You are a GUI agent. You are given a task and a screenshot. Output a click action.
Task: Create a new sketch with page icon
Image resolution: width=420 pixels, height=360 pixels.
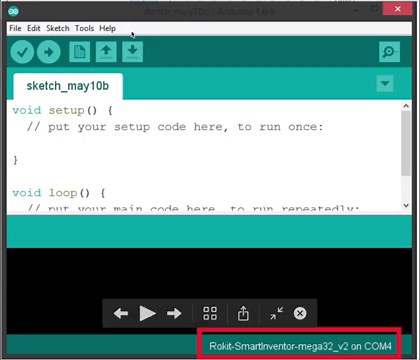pos(79,52)
